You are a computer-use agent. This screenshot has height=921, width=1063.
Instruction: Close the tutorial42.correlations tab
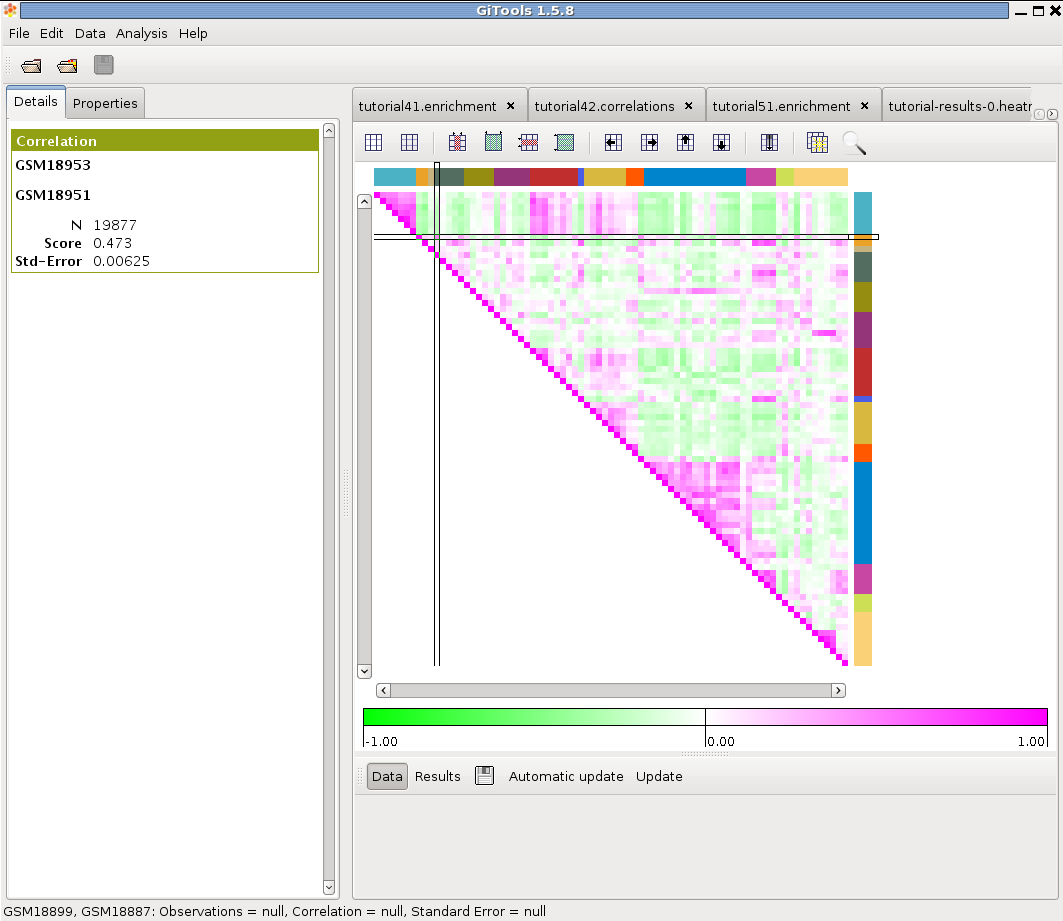(x=688, y=106)
